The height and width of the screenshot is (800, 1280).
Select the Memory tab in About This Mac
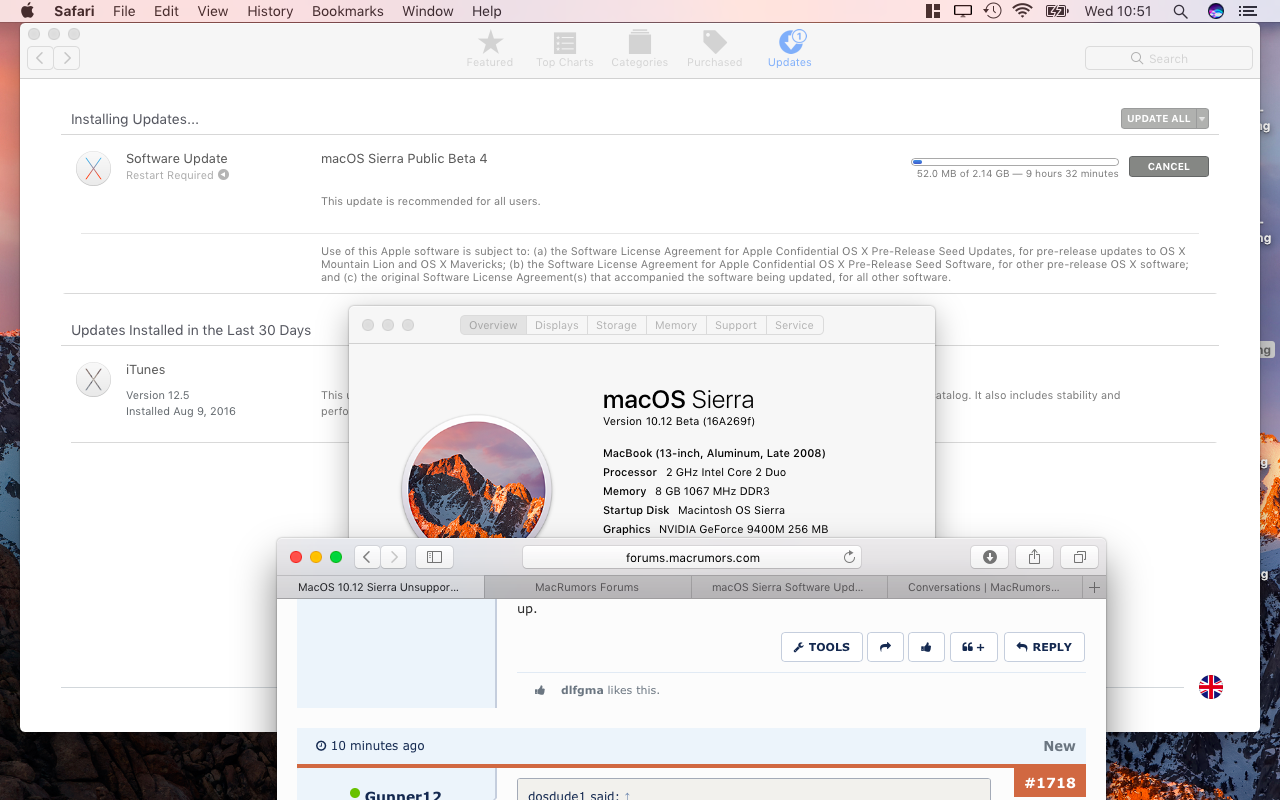click(x=676, y=325)
